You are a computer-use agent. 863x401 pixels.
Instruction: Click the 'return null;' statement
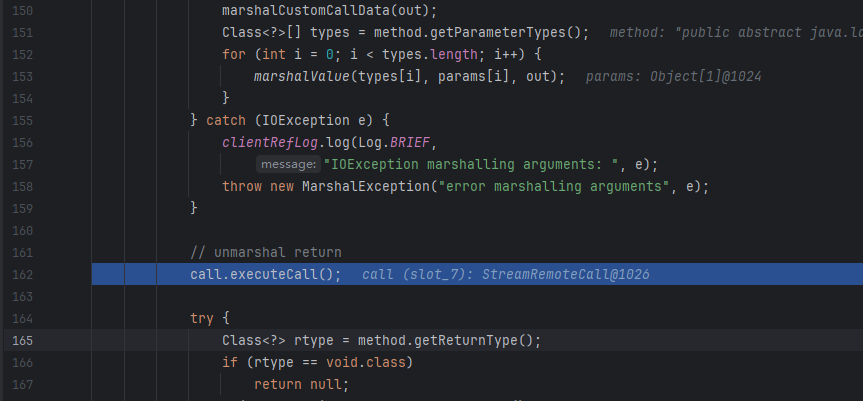point(300,384)
